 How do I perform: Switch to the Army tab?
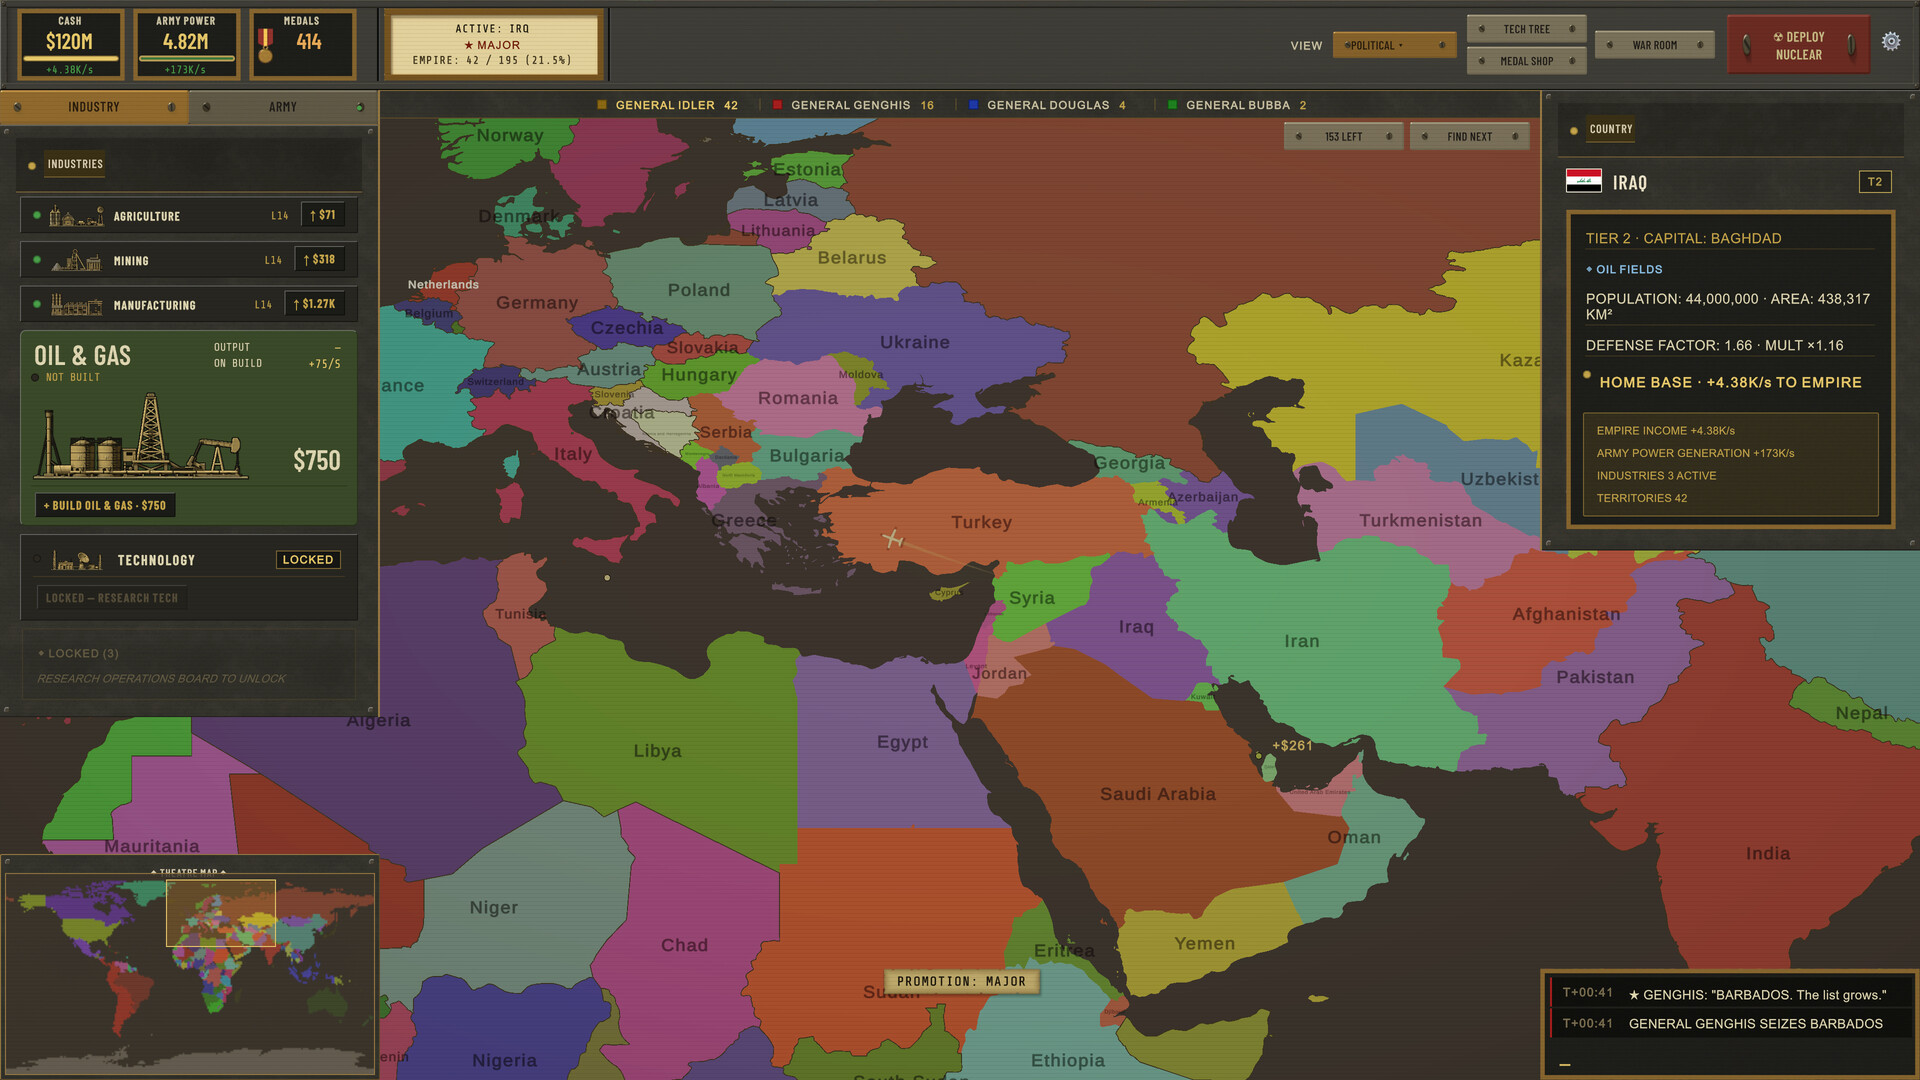[x=283, y=107]
